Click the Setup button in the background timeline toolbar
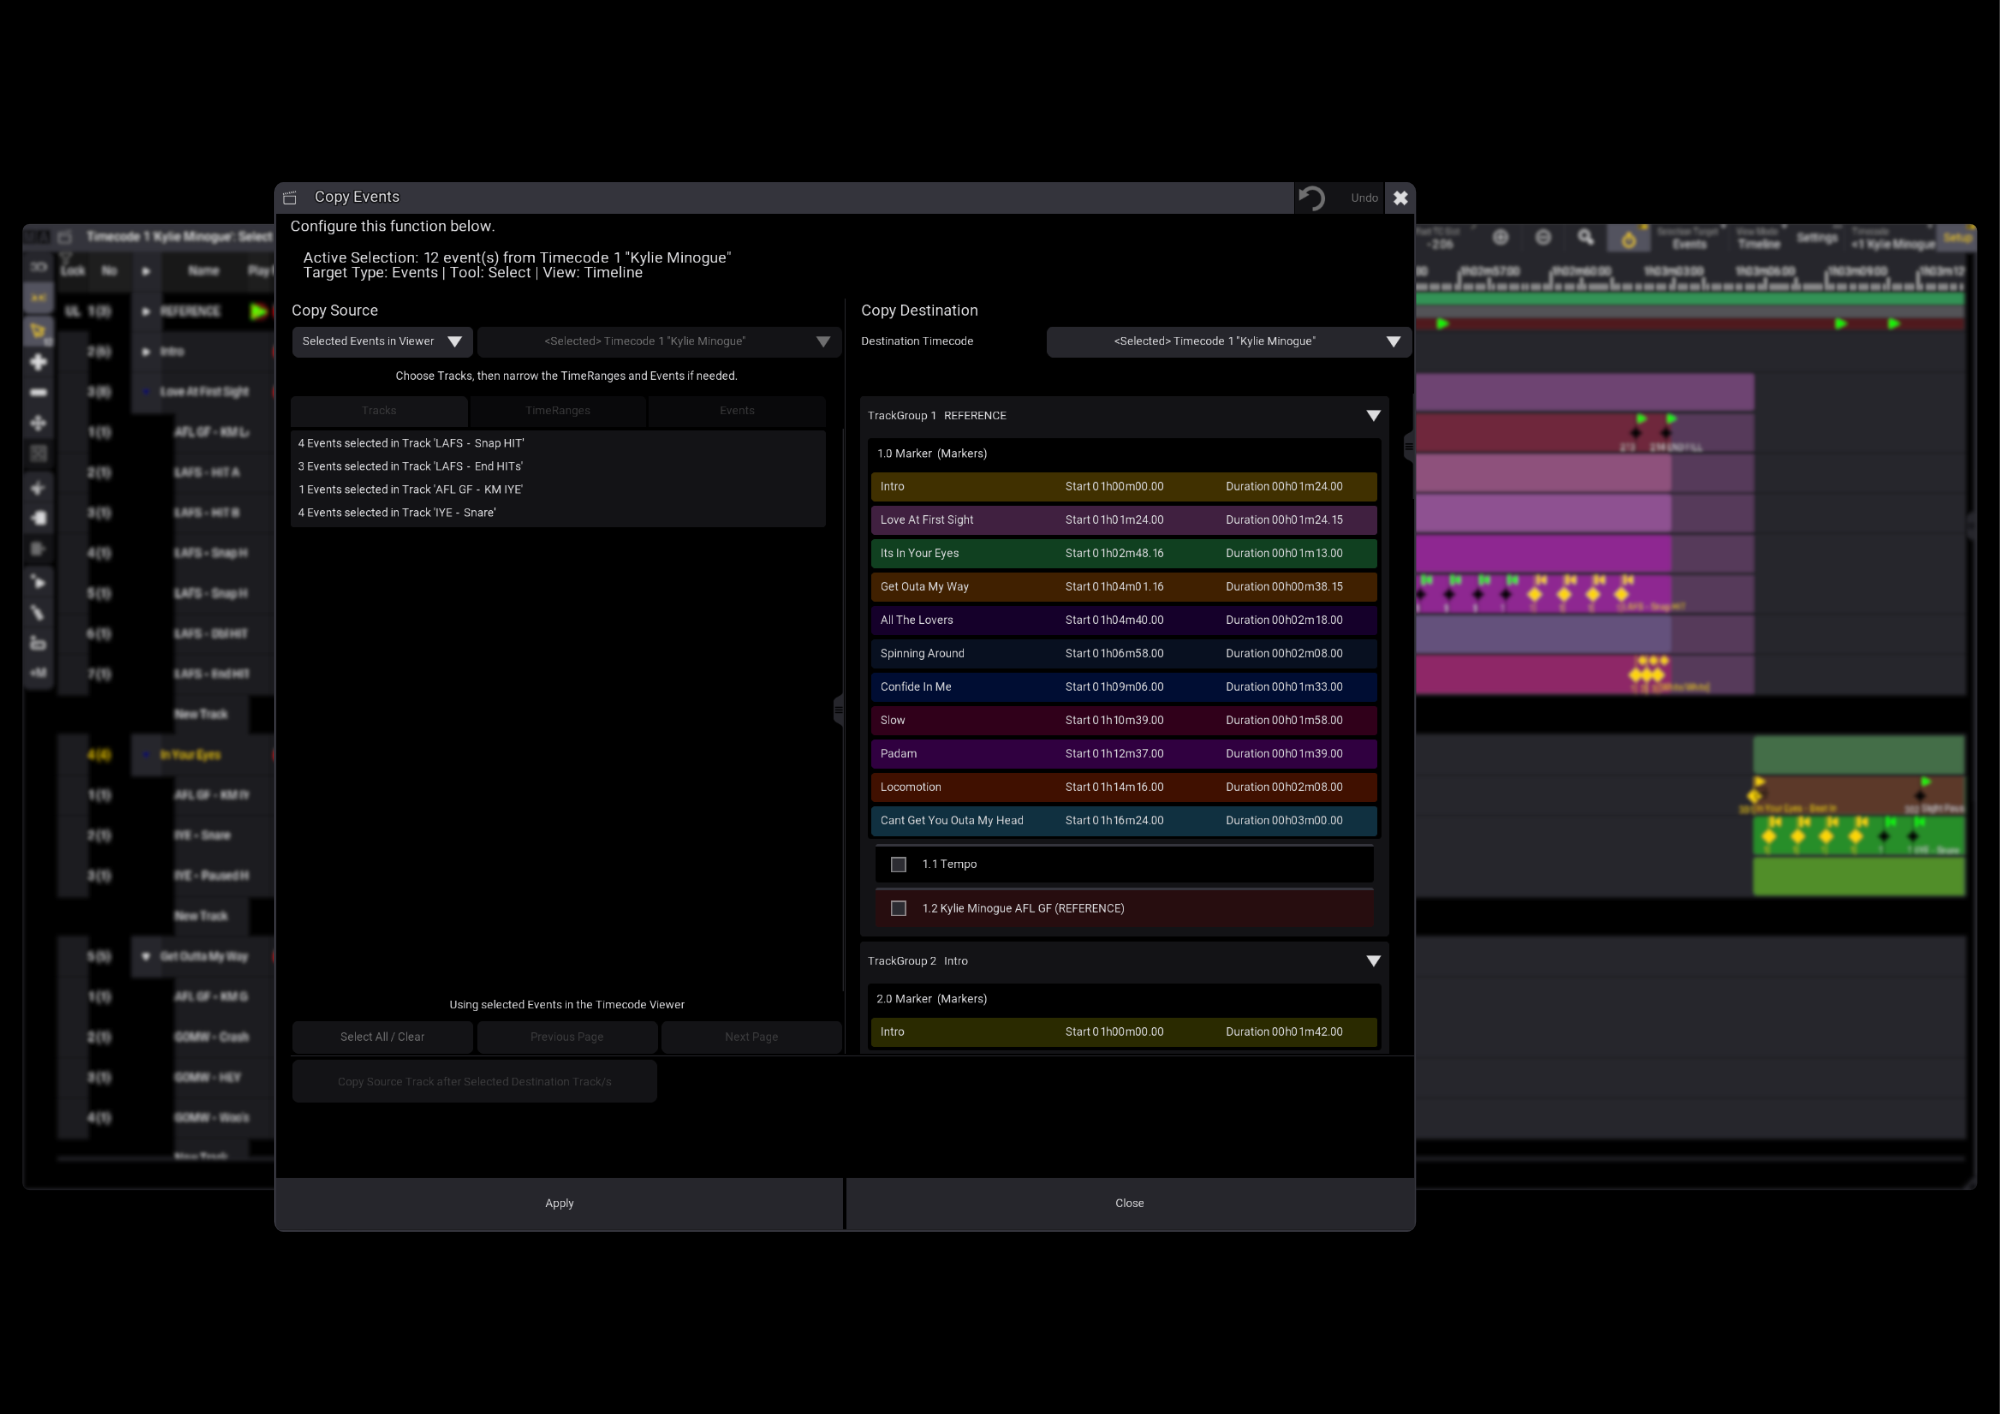Viewport: 2000px width, 1414px height. click(1957, 238)
